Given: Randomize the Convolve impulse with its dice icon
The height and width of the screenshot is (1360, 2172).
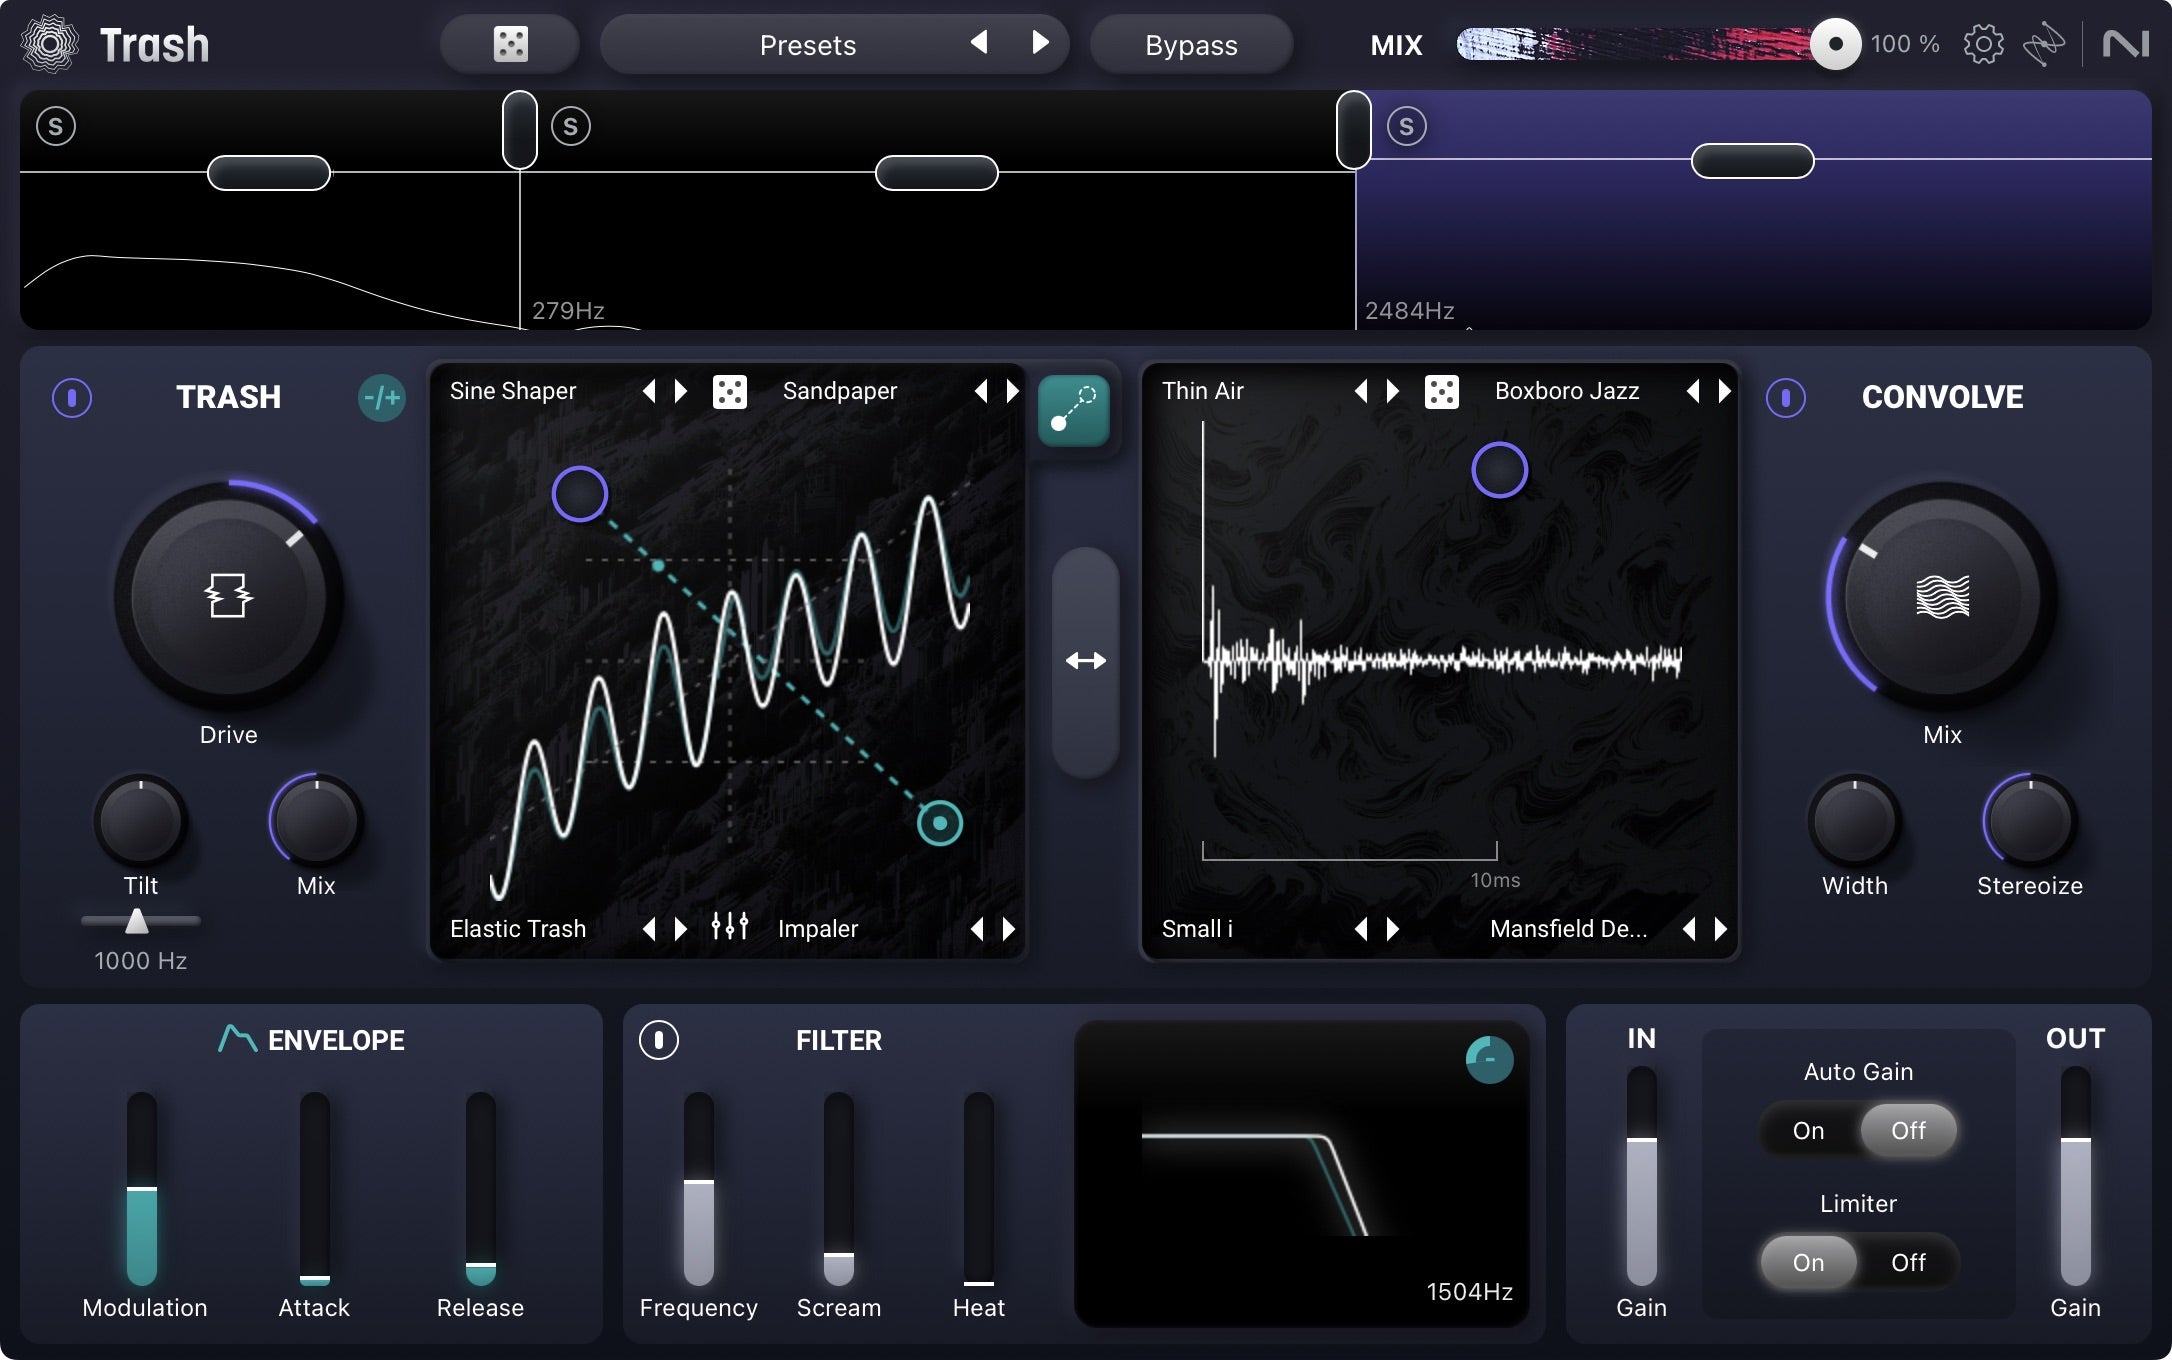Looking at the screenshot, I should [x=1442, y=391].
